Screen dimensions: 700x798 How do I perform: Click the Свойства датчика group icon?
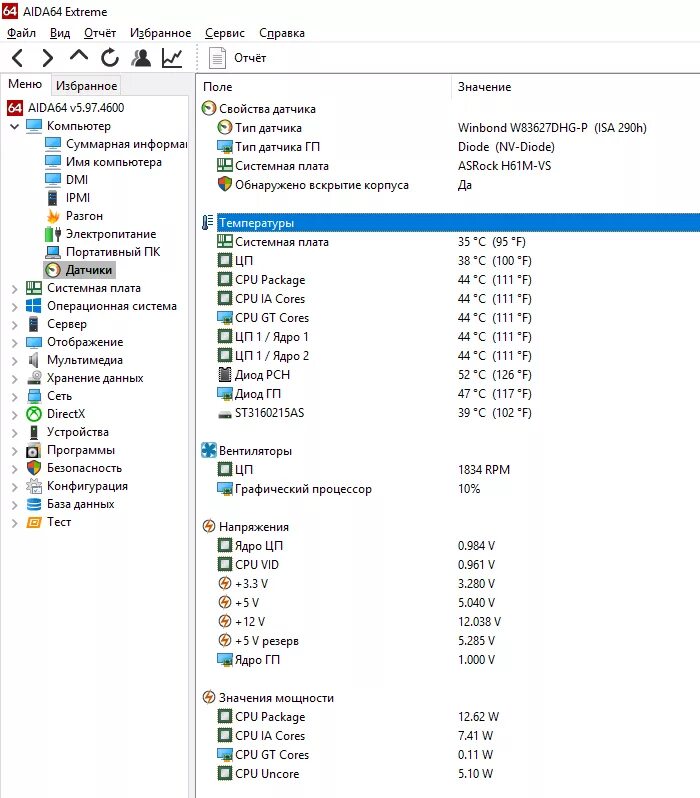click(x=209, y=108)
